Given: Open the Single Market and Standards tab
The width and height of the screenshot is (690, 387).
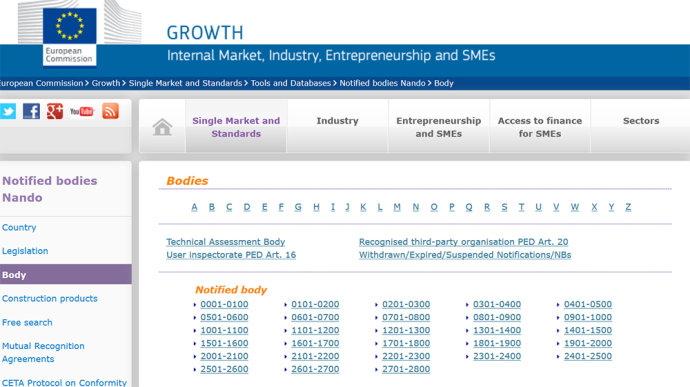Looking at the screenshot, I should tap(236, 127).
